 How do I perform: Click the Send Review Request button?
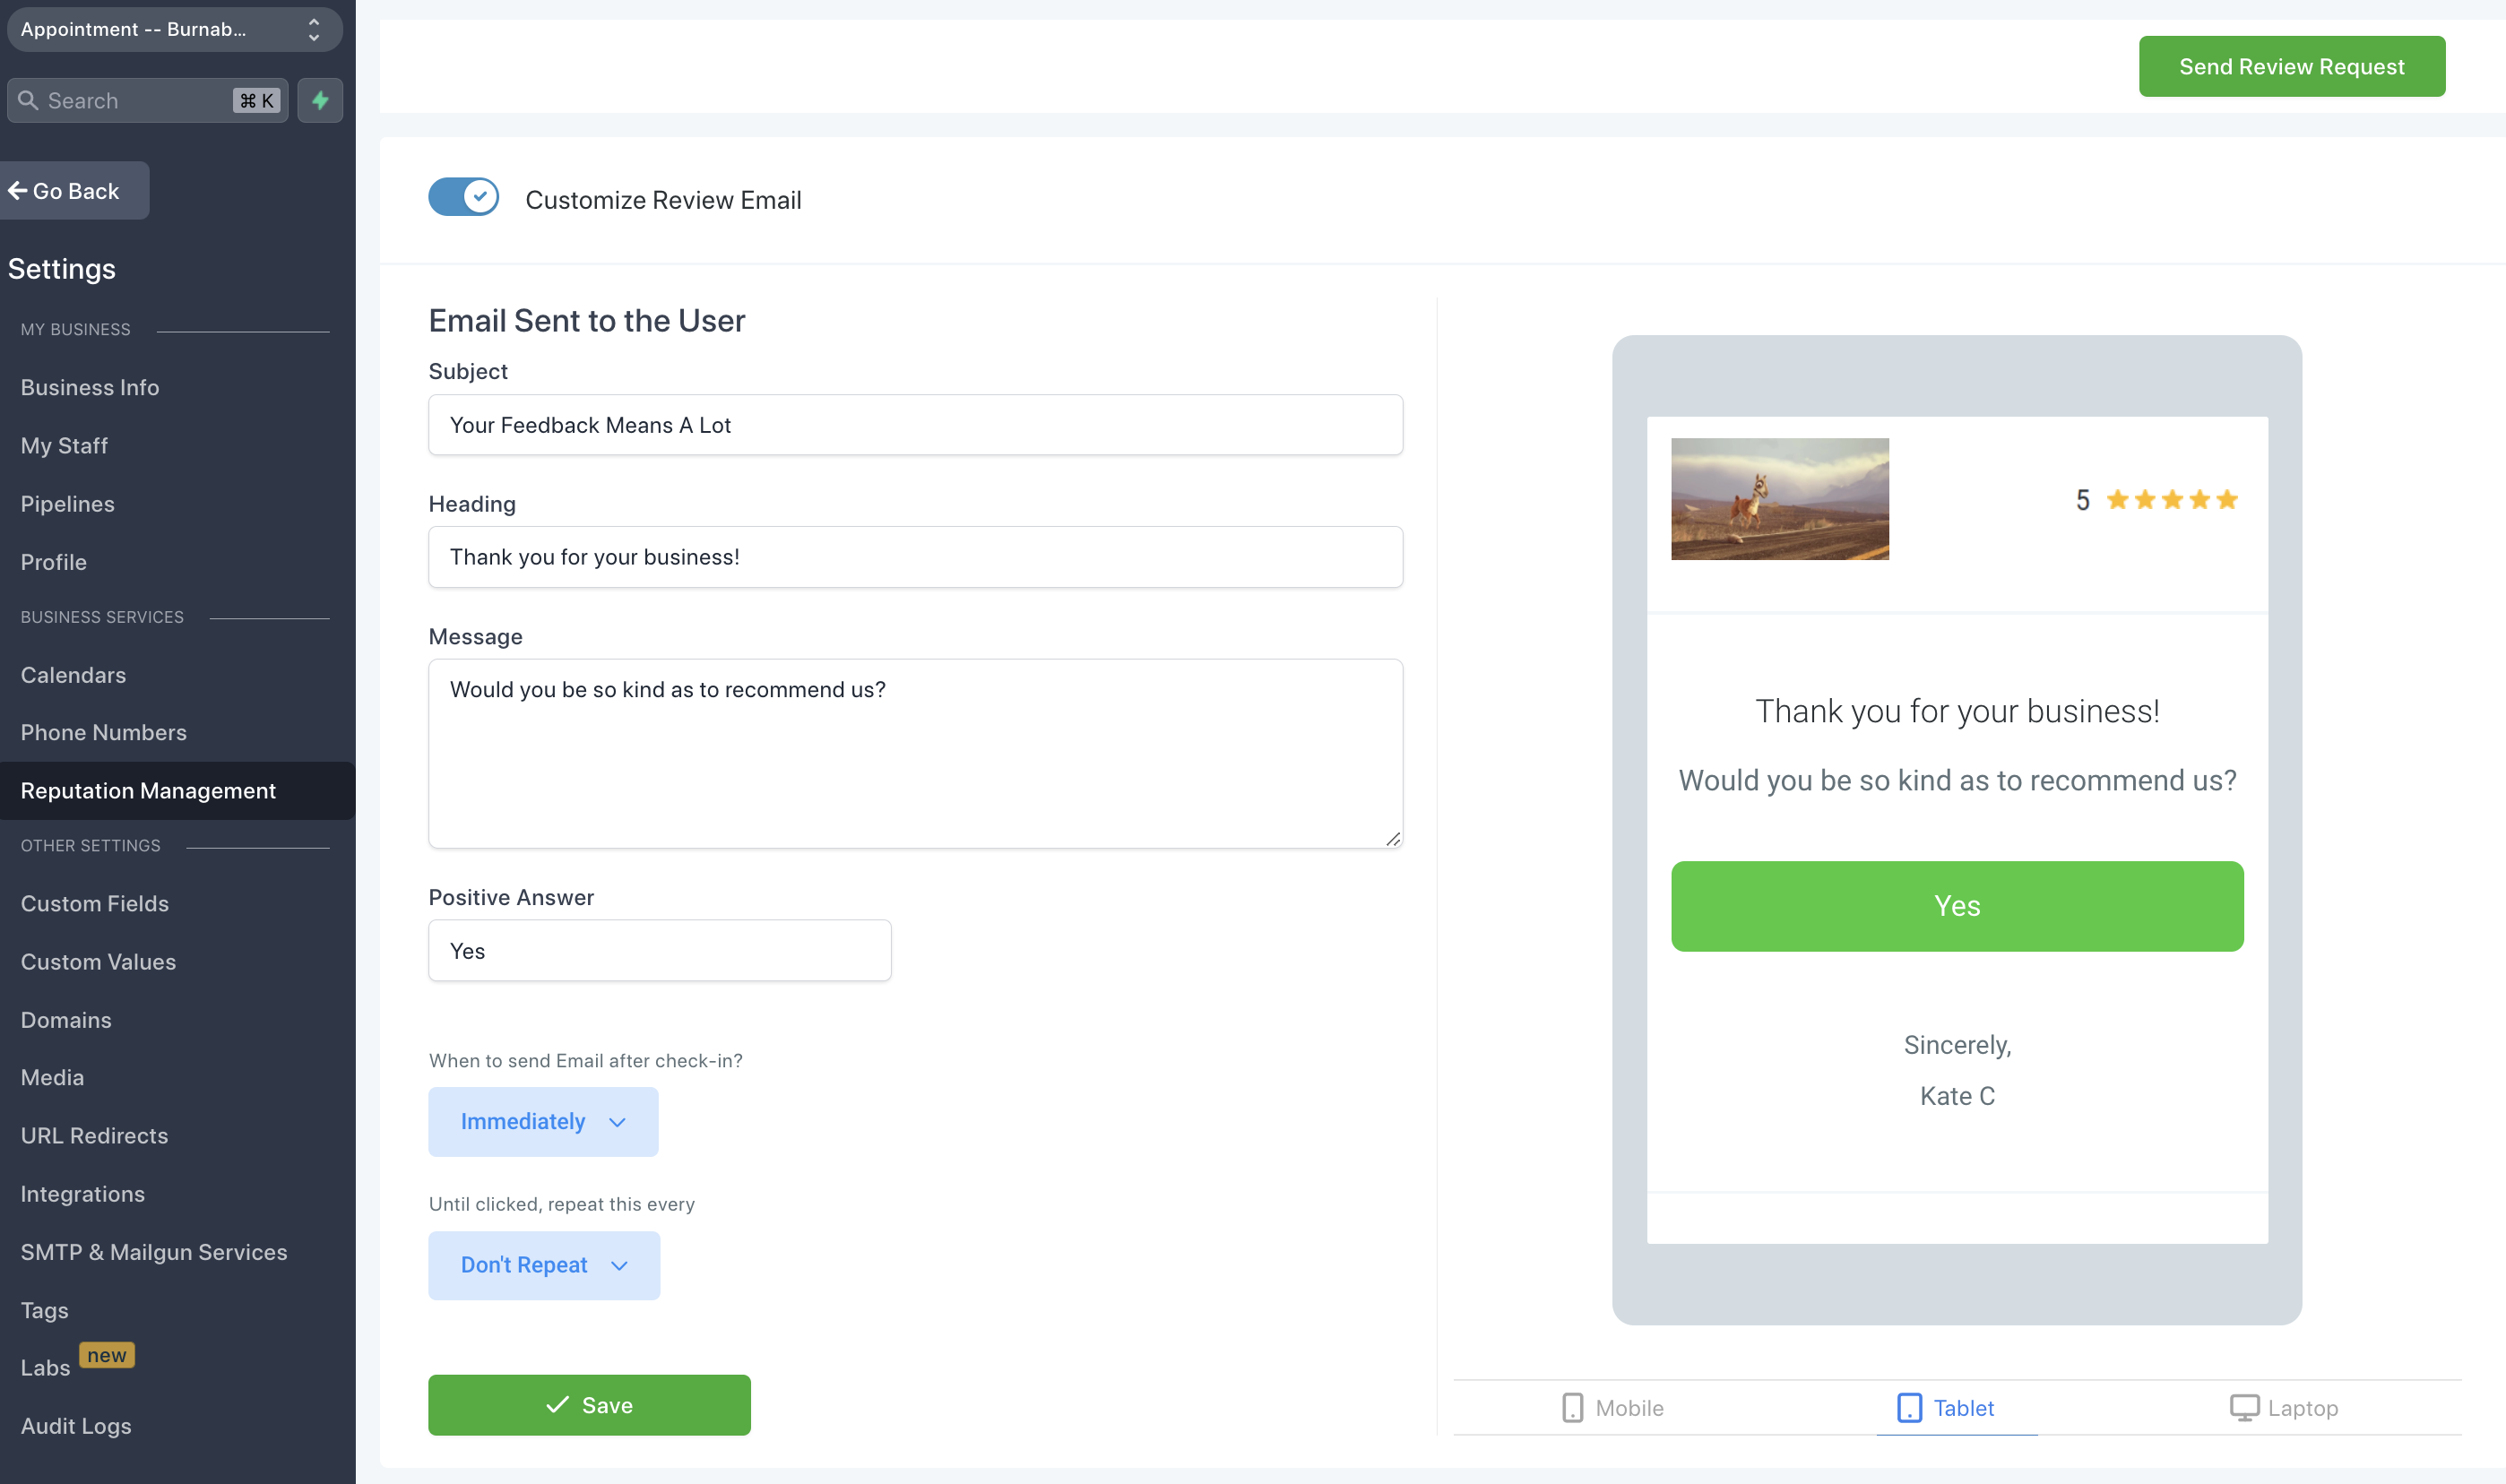click(2292, 66)
